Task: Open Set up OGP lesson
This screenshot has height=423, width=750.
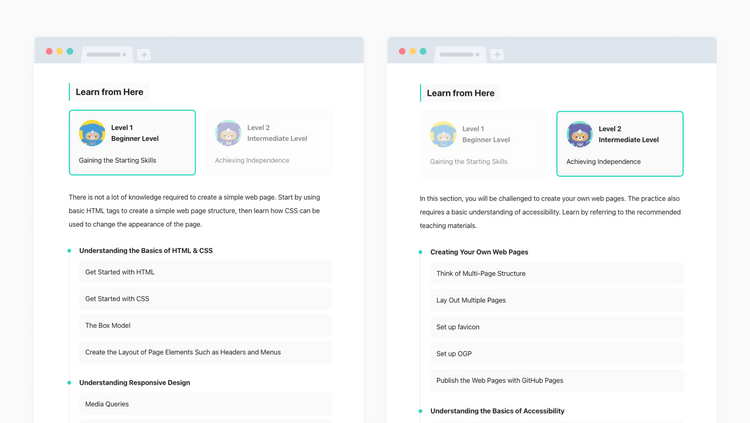Action: (x=557, y=354)
